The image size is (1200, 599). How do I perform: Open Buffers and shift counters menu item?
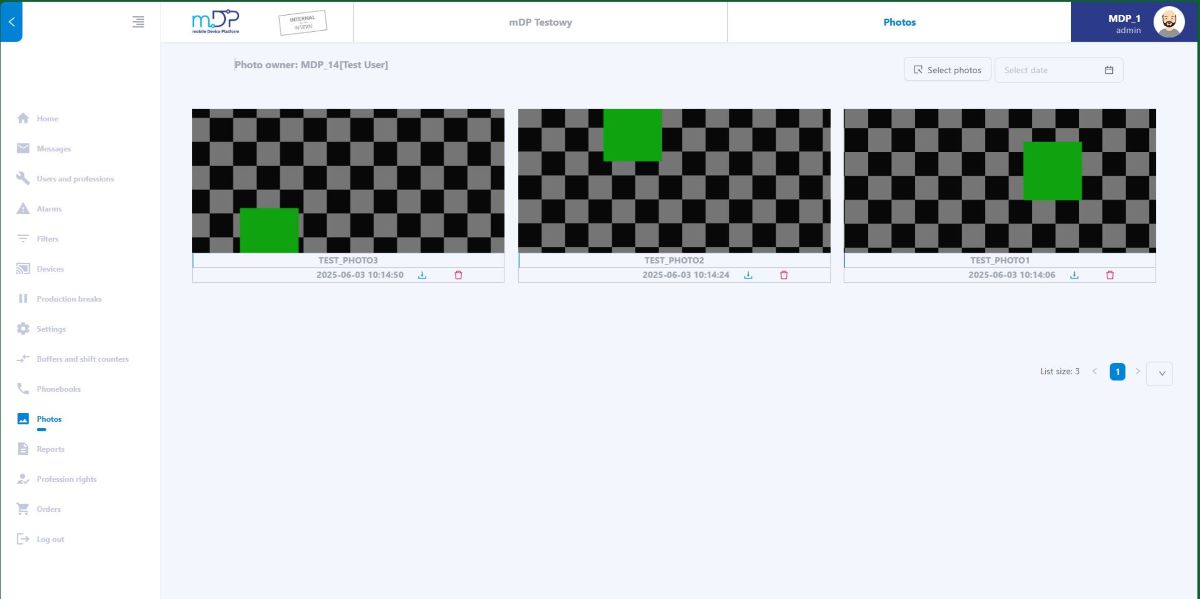(83, 359)
